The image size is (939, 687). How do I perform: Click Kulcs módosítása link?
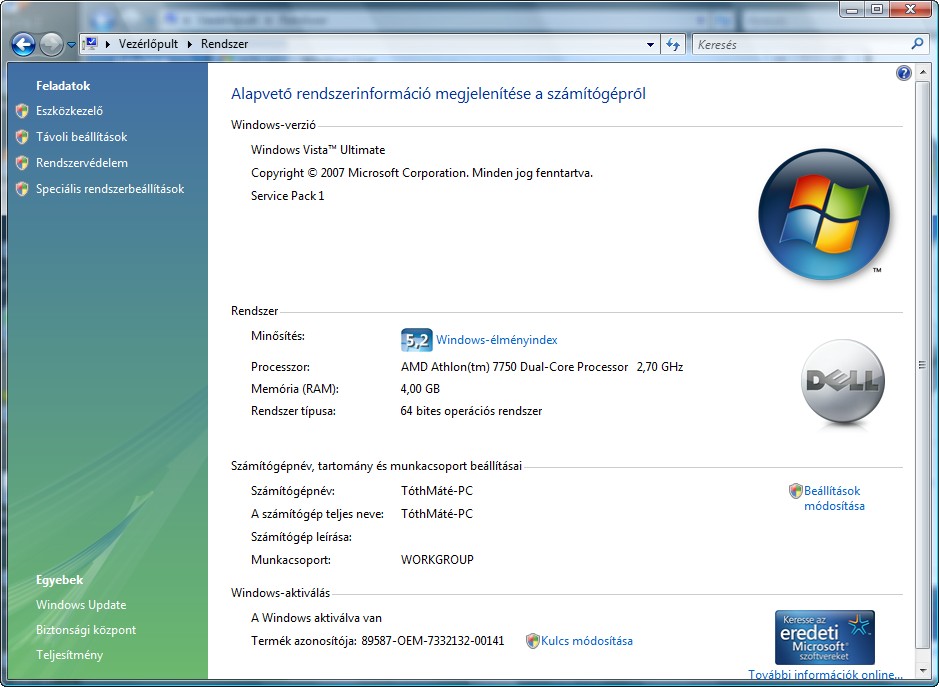coord(586,641)
